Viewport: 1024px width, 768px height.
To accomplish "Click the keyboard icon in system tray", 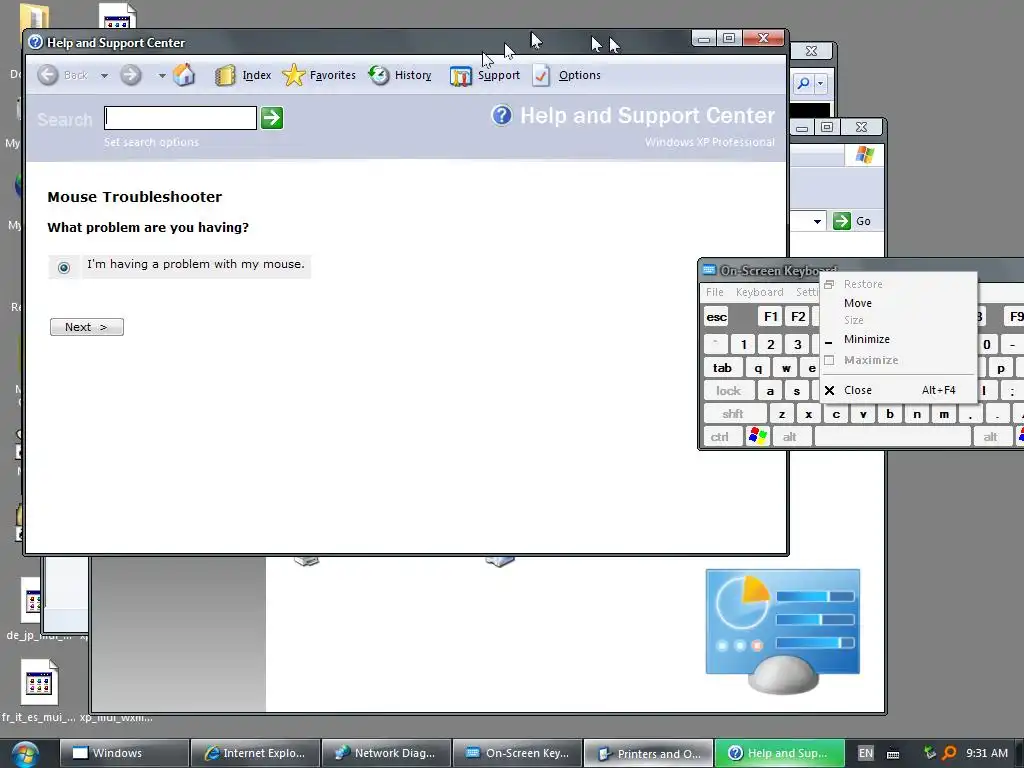I will [x=893, y=754].
